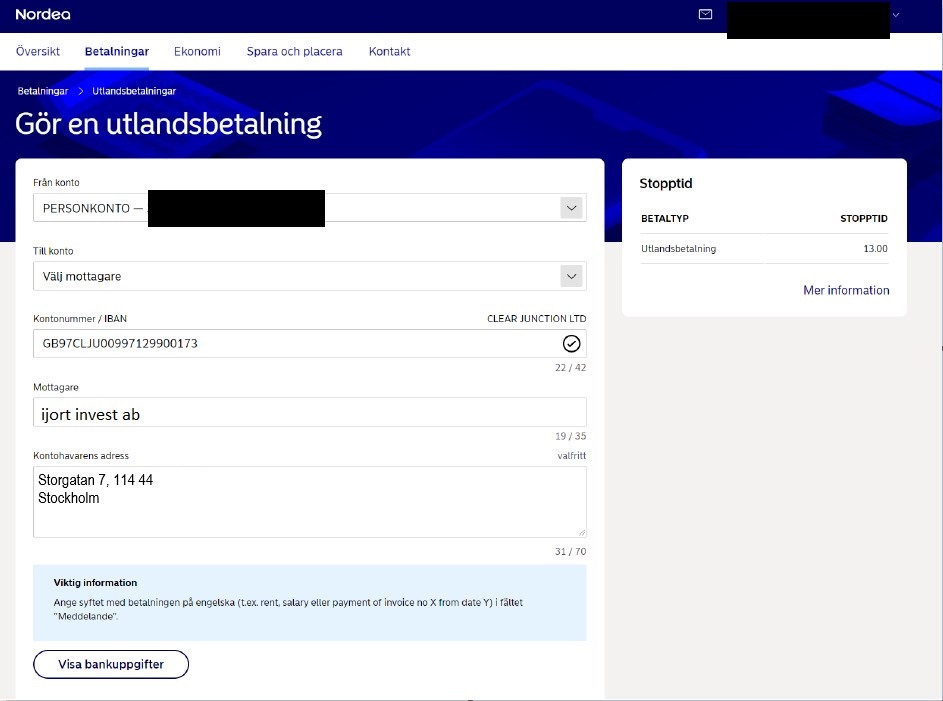The width and height of the screenshot is (943, 701).
Task: Open the Ekonomi tab
Action: [x=197, y=52]
